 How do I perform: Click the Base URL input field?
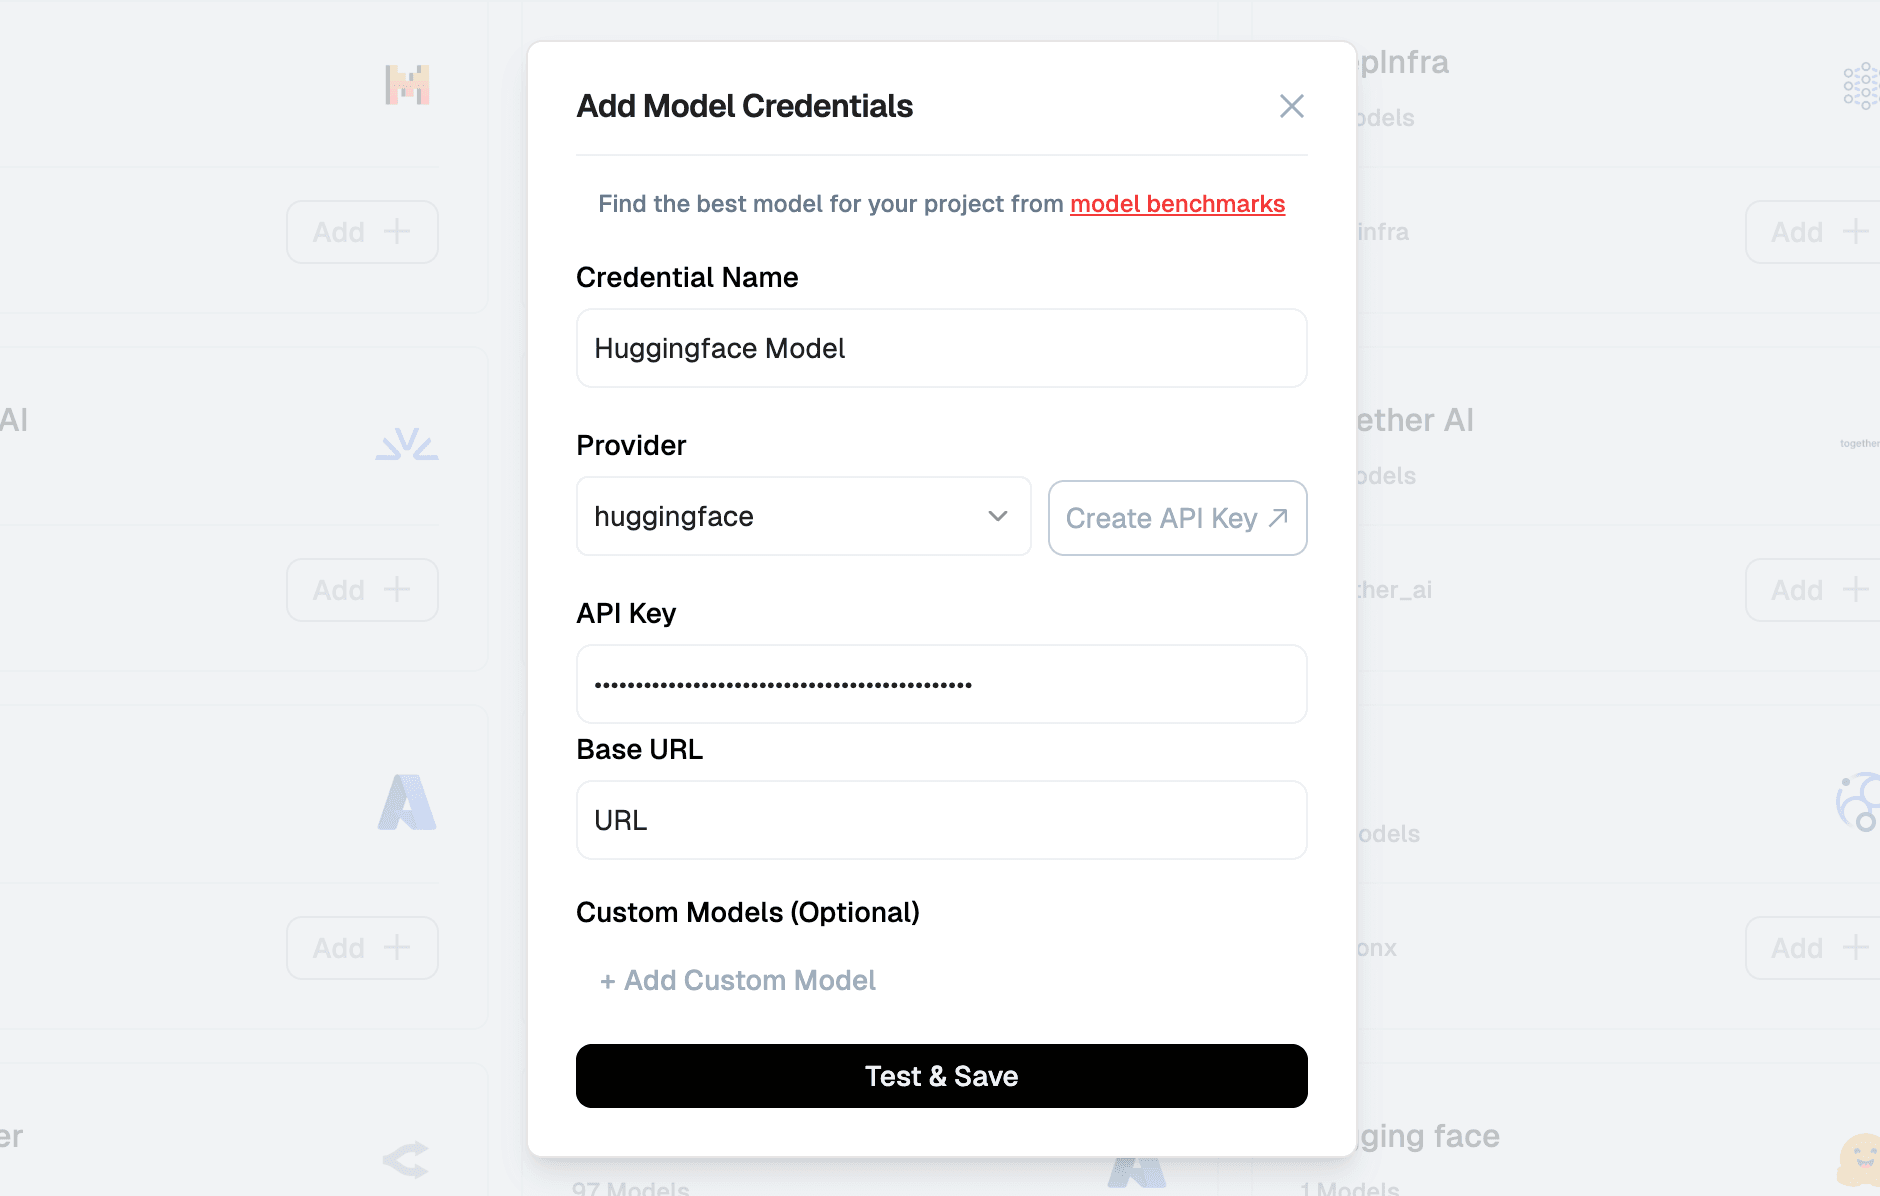click(941, 820)
